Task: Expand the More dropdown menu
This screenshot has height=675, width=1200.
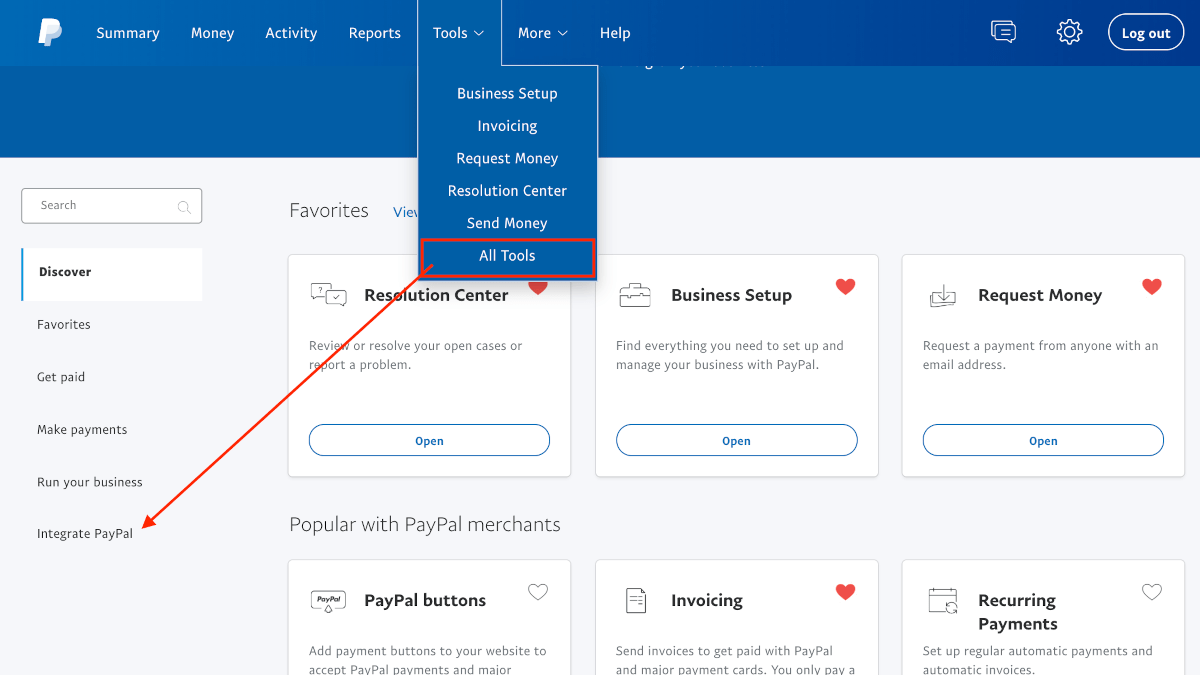Action: (543, 33)
